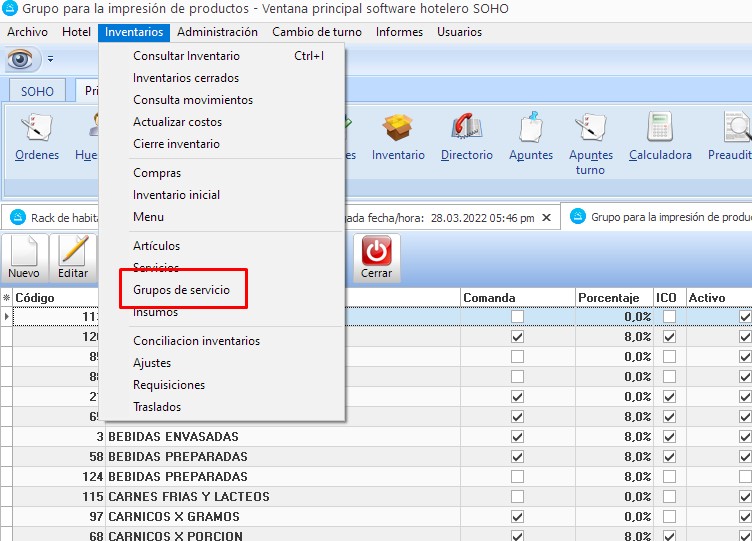This screenshot has width=752, height=541.
Task: Open the Administración menu
Action: 217,32
